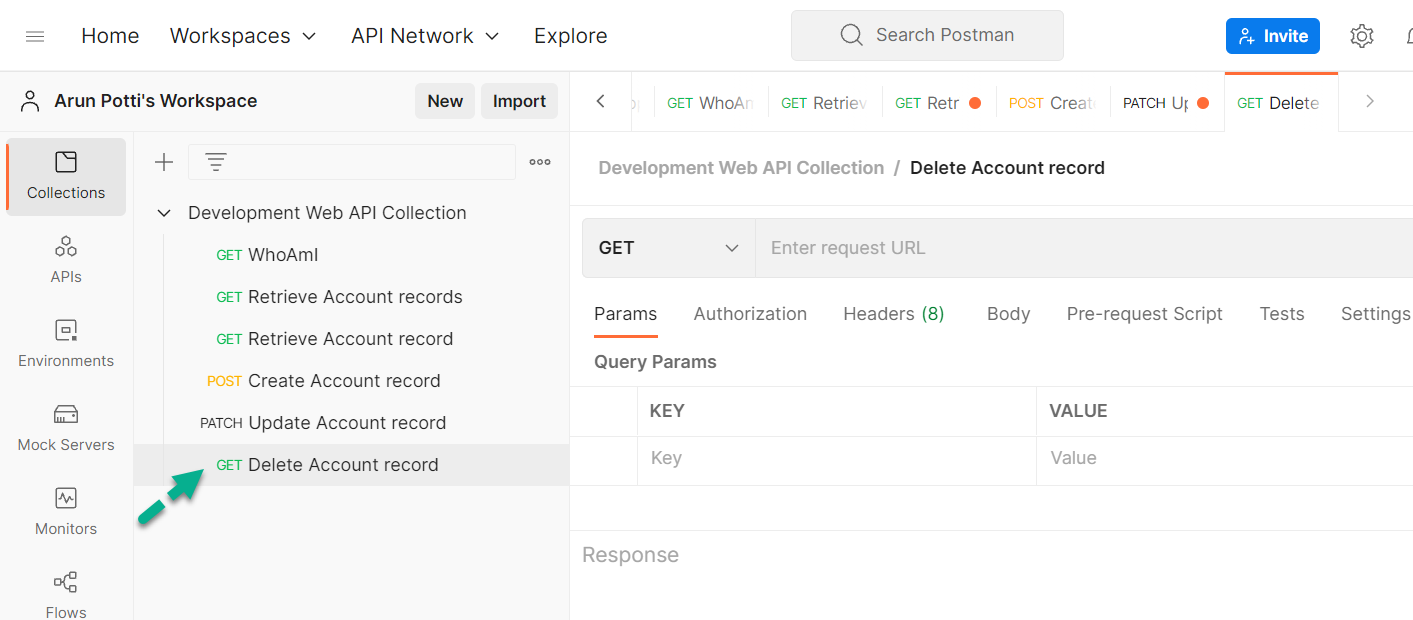The height and width of the screenshot is (620, 1413).
Task: Open the Collections sidebar panel
Action: pyautogui.click(x=66, y=176)
